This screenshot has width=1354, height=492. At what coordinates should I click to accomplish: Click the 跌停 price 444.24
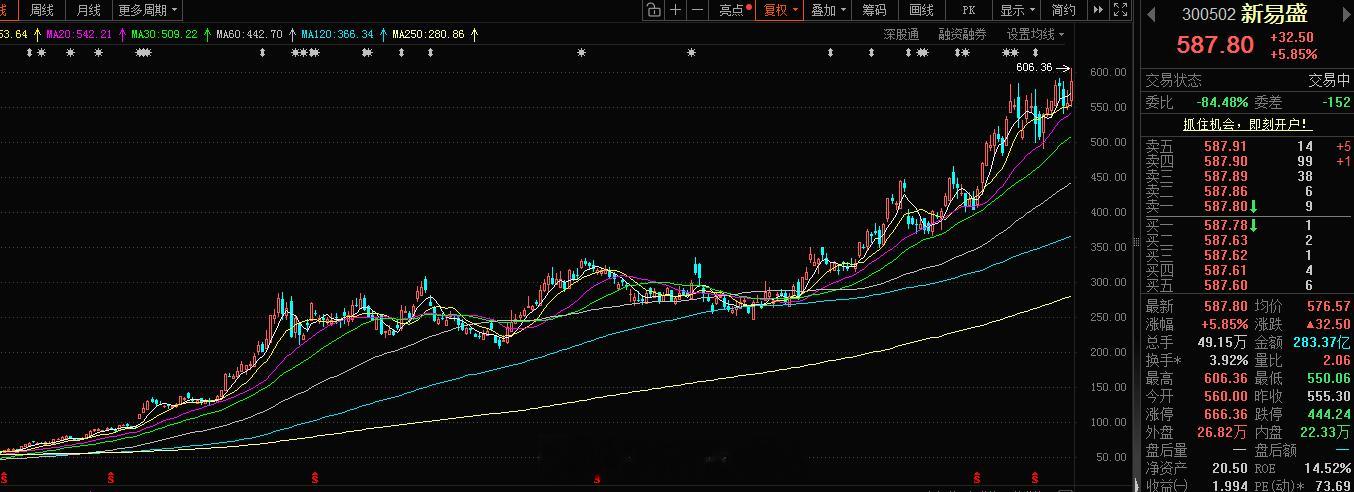pyautogui.click(x=1328, y=414)
